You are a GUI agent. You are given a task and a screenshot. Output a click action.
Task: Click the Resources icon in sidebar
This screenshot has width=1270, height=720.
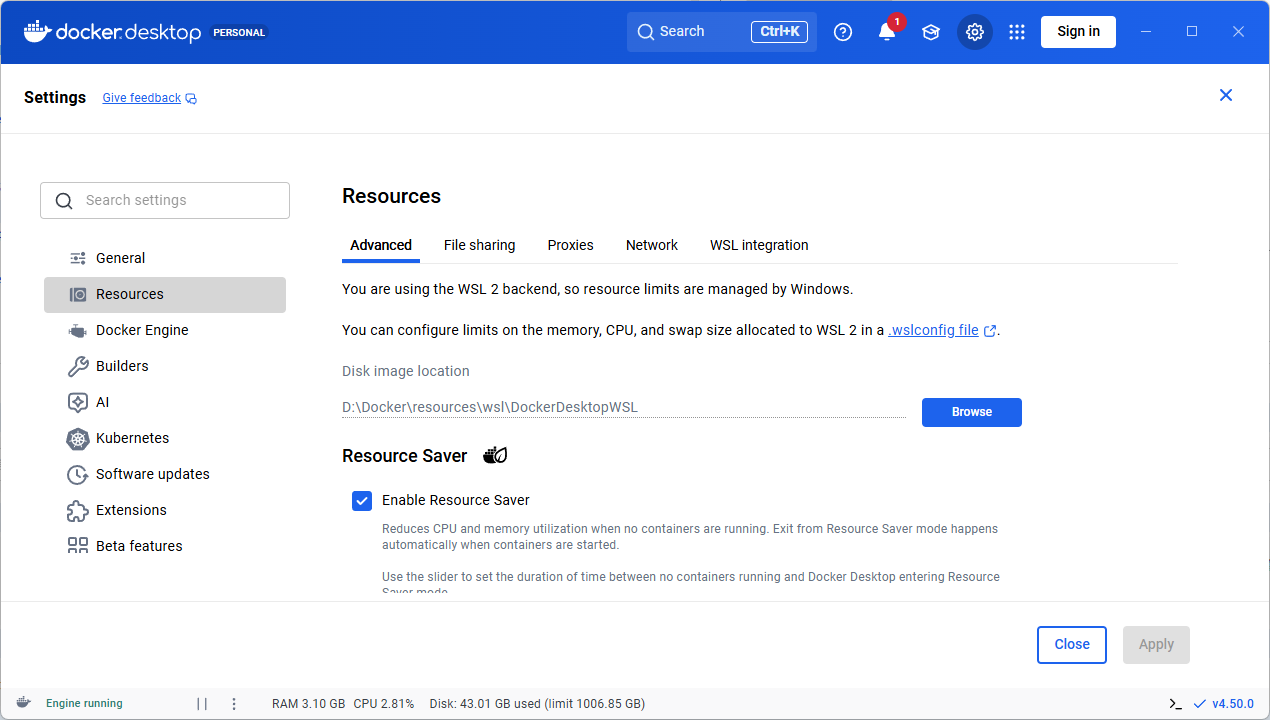pos(78,294)
